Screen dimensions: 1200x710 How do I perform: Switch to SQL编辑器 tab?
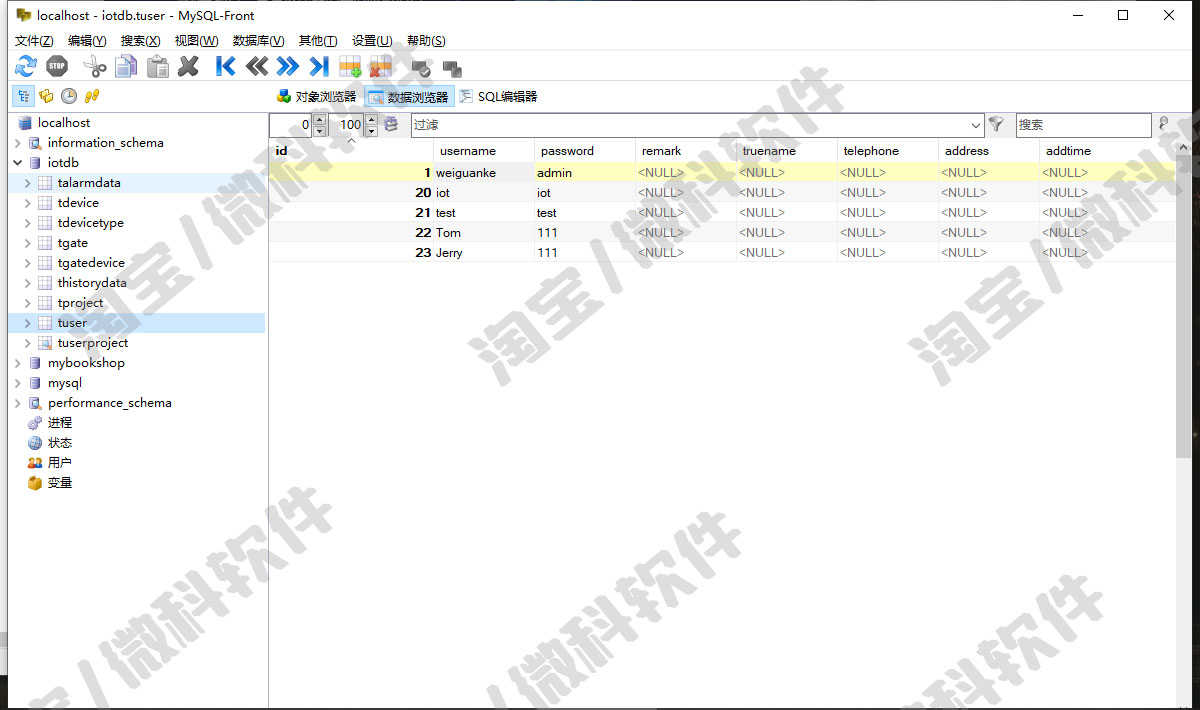click(x=498, y=97)
